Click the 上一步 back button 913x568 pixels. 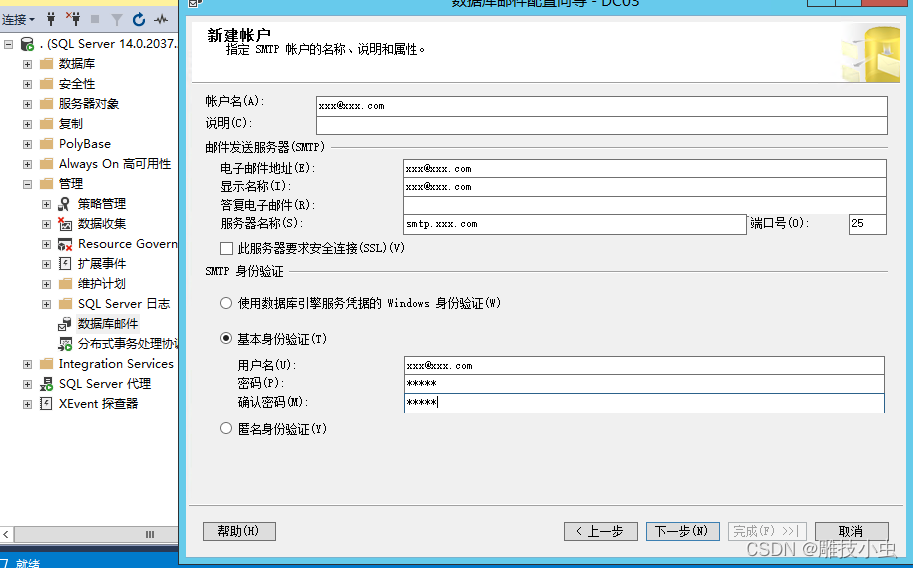point(601,531)
